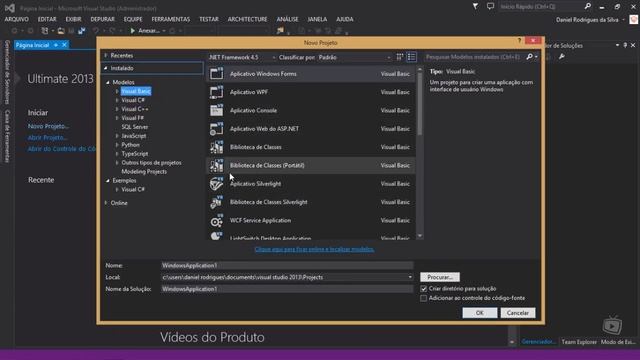This screenshot has width=640, height=360.
Task: Switch templates to small icons view
Action: click(x=400, y=57)
